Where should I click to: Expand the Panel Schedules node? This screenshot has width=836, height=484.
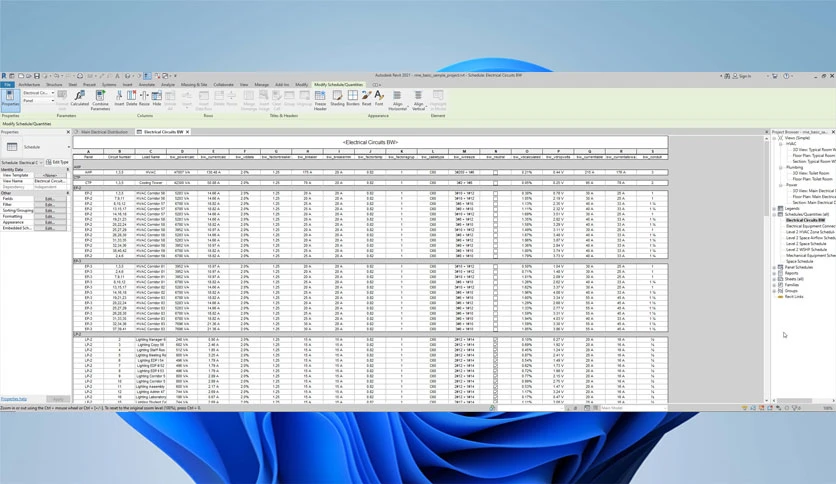tap(775, 267)
